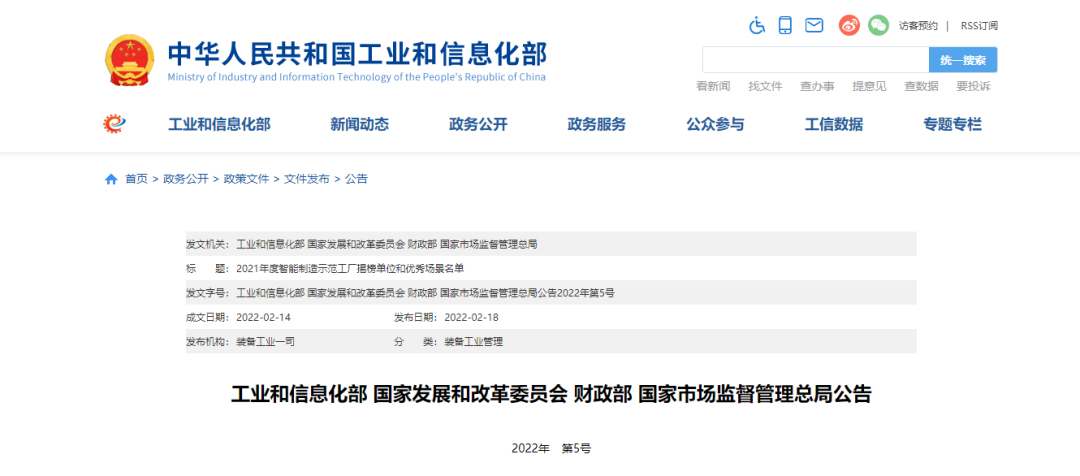Image resolution: width=1080 pixels, height=476 pixels.
Task: Click the home icon in breadcrumb
Action: [x=111, y=179]
